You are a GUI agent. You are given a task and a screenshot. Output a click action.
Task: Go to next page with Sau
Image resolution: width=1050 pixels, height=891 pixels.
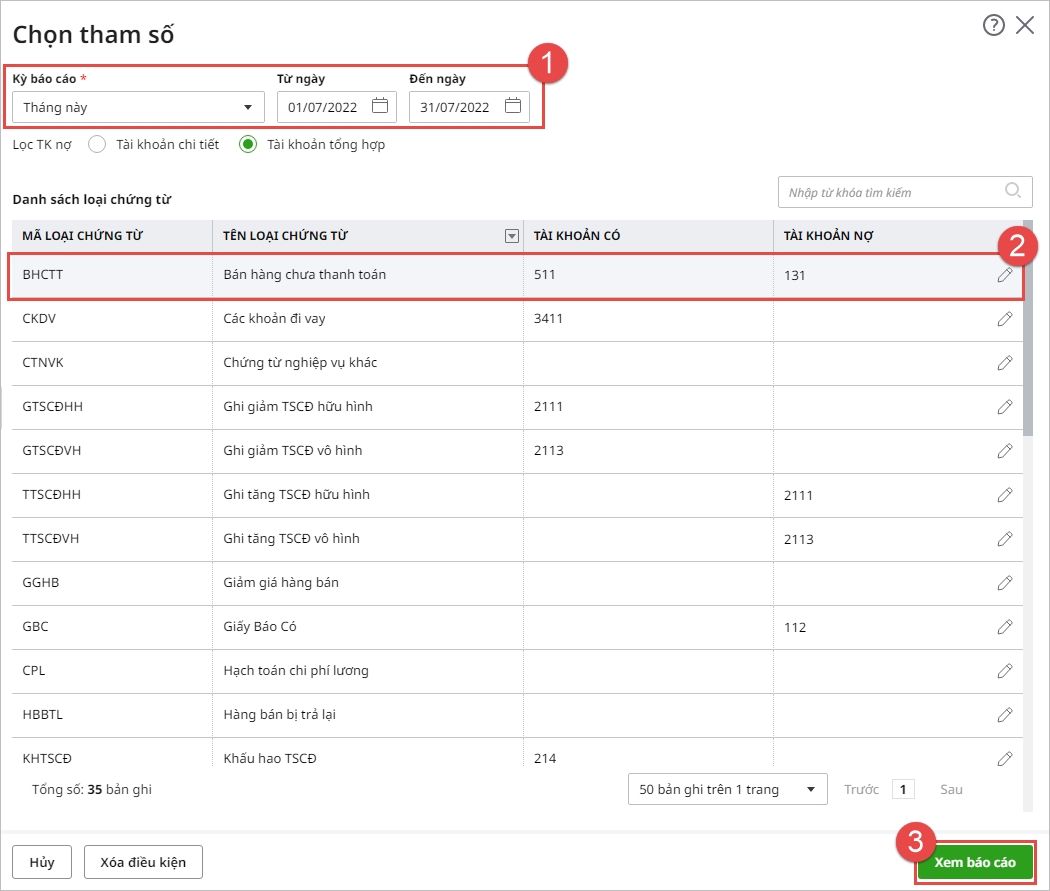point(951,789)
